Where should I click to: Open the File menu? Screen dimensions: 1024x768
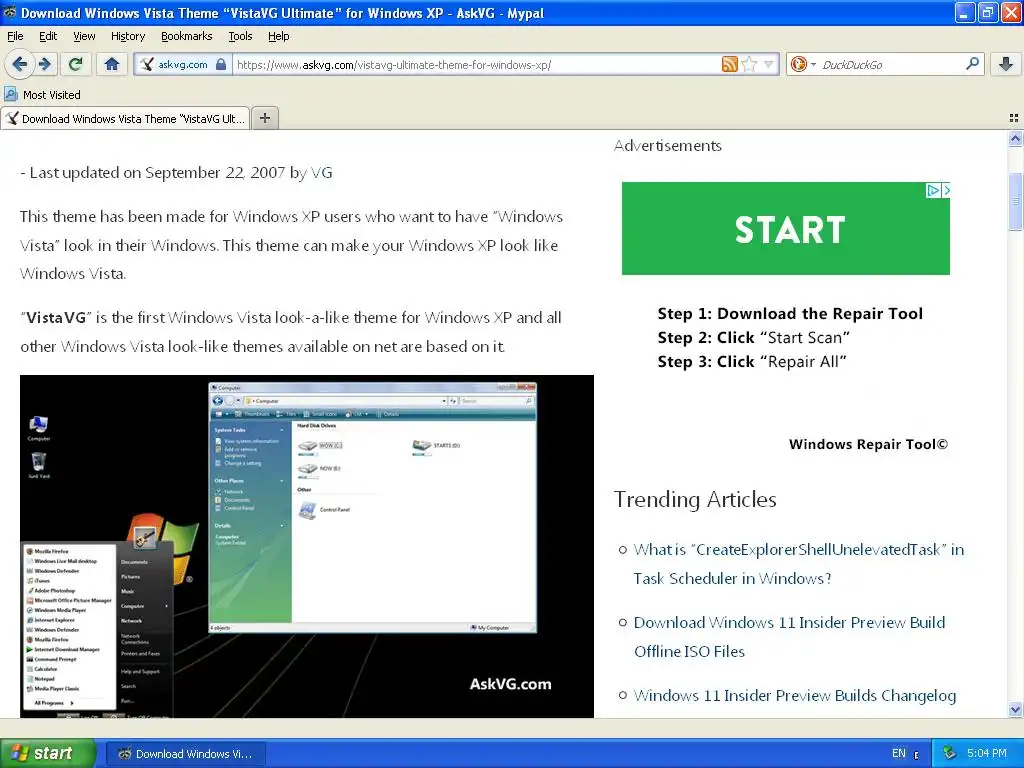(15, 36)
